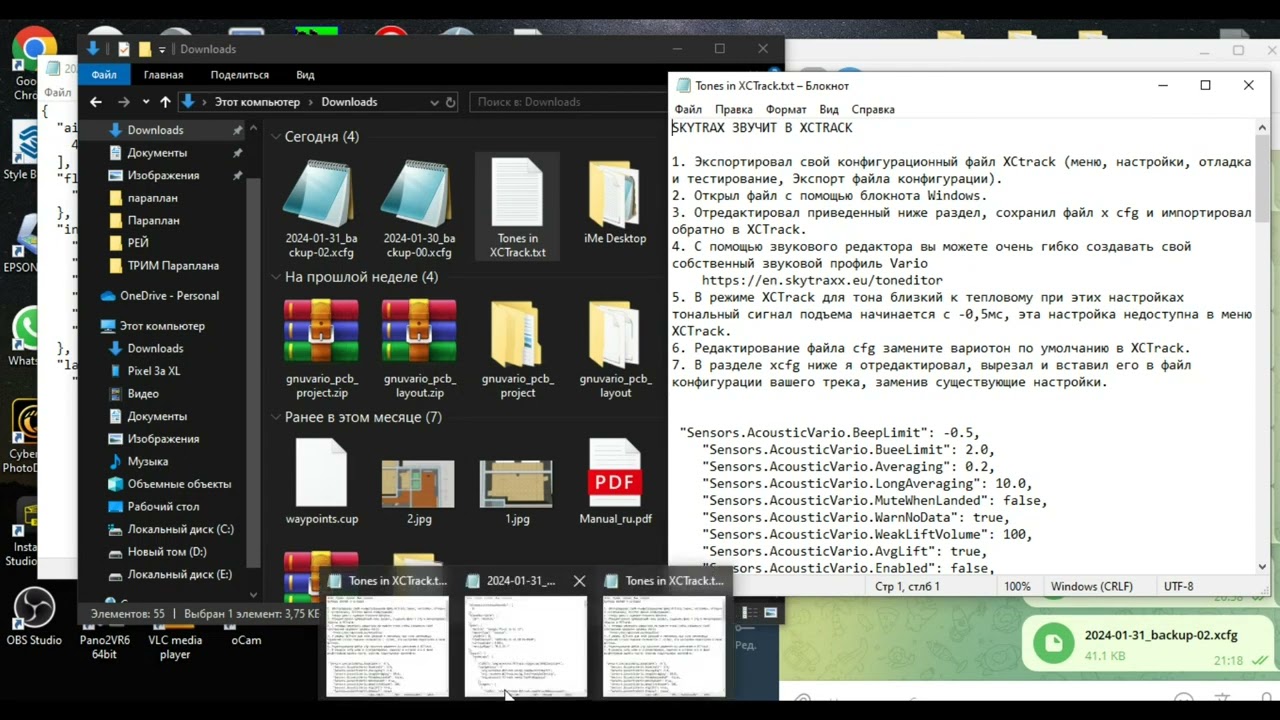This screenshot has height=720, width=1280.
Task: Click the Explorer back arrow
Action: [x=96, y=102]
